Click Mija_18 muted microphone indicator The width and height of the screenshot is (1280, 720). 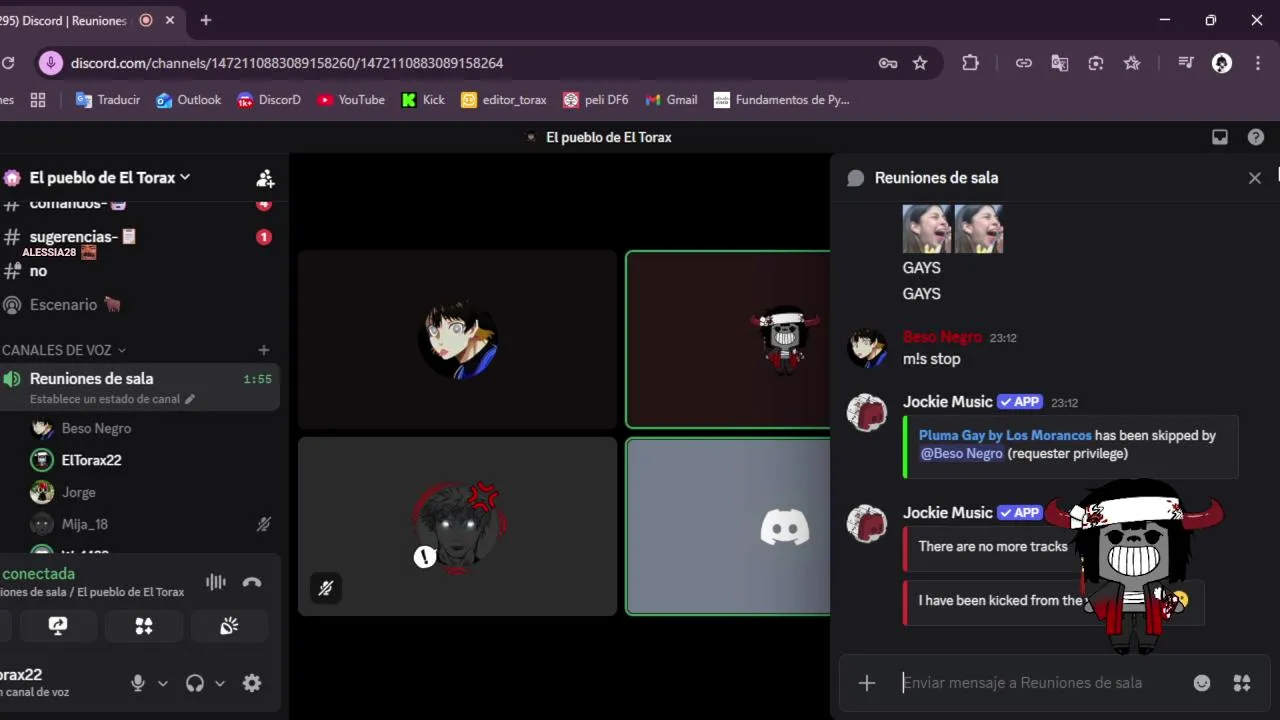point(264,524)
